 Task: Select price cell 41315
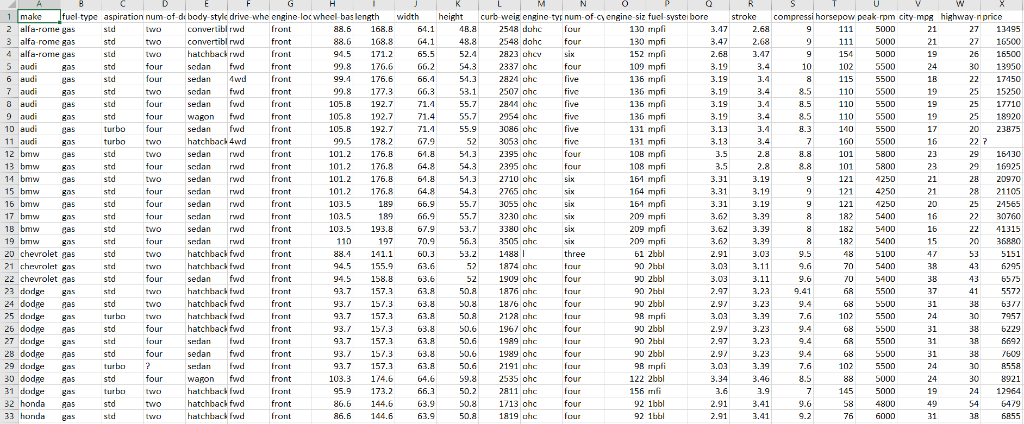[1002, 229]
